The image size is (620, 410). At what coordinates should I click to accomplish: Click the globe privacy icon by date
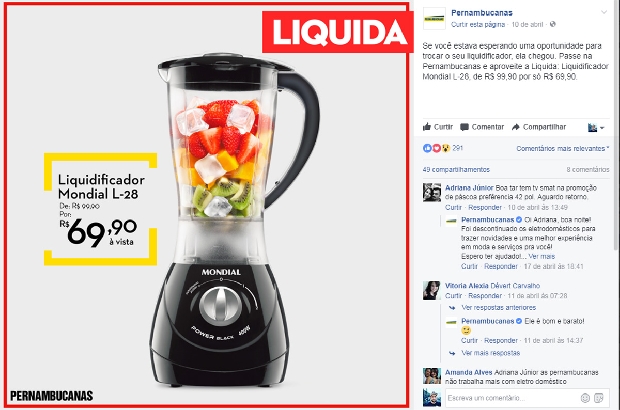pyautogui.click(x=553, y=24)
